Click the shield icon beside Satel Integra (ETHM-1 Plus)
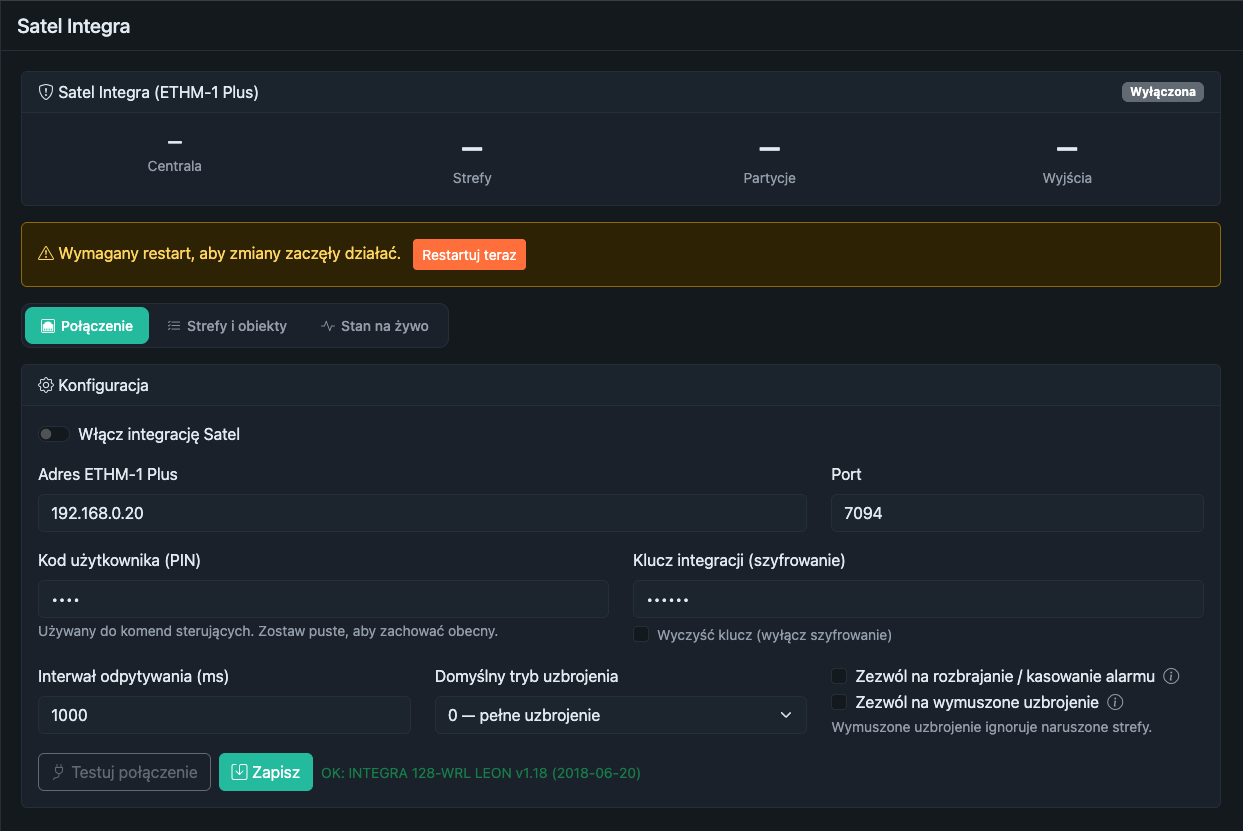Screen dimensions: 1243x831 point(46,92)
